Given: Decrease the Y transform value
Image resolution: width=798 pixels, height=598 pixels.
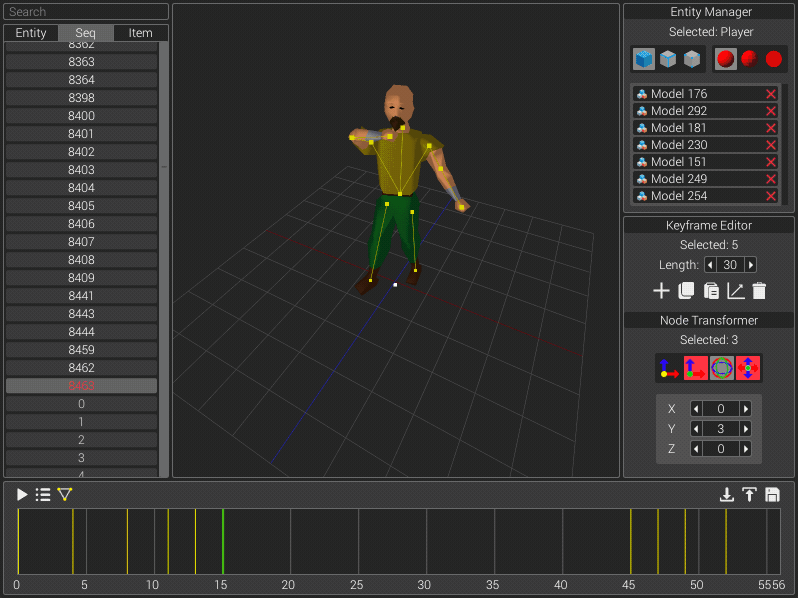Looking at the screenshot, I should [x=696, y=429].
